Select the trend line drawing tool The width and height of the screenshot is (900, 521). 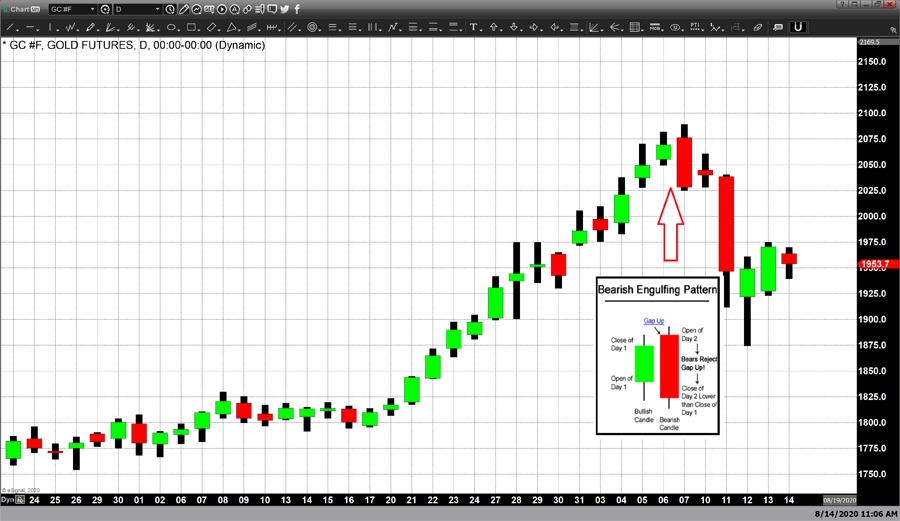(x=11, y=27)
